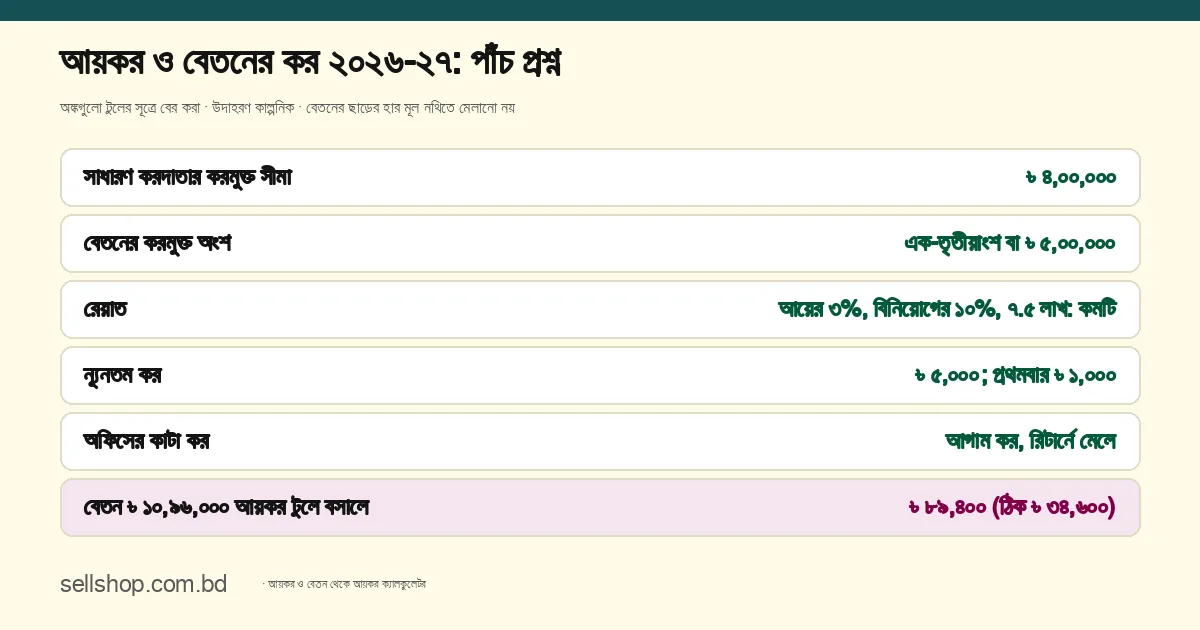Click footer text আয়কর ও বেতন থেকে আয়কর ক্যালকুলেটর
Screen dimensions: 1200x630
pyautogui.click(x=347, y=584)
